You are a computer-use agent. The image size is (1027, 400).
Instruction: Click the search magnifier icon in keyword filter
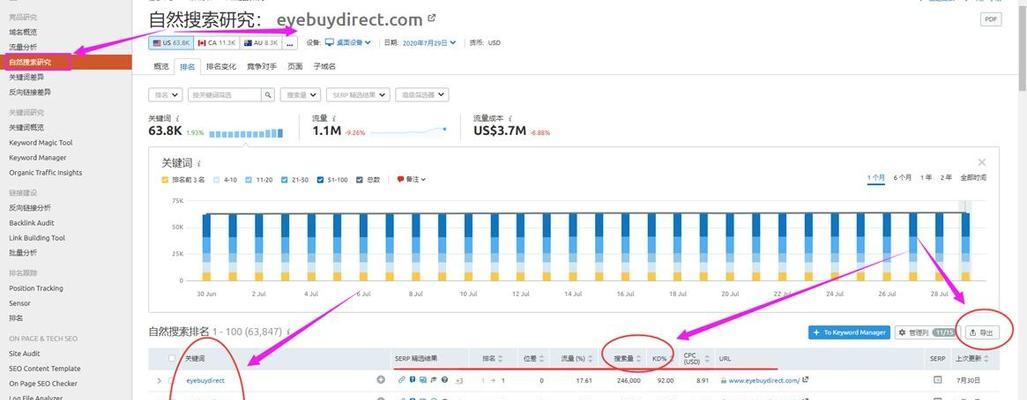(x=268, y=95)
